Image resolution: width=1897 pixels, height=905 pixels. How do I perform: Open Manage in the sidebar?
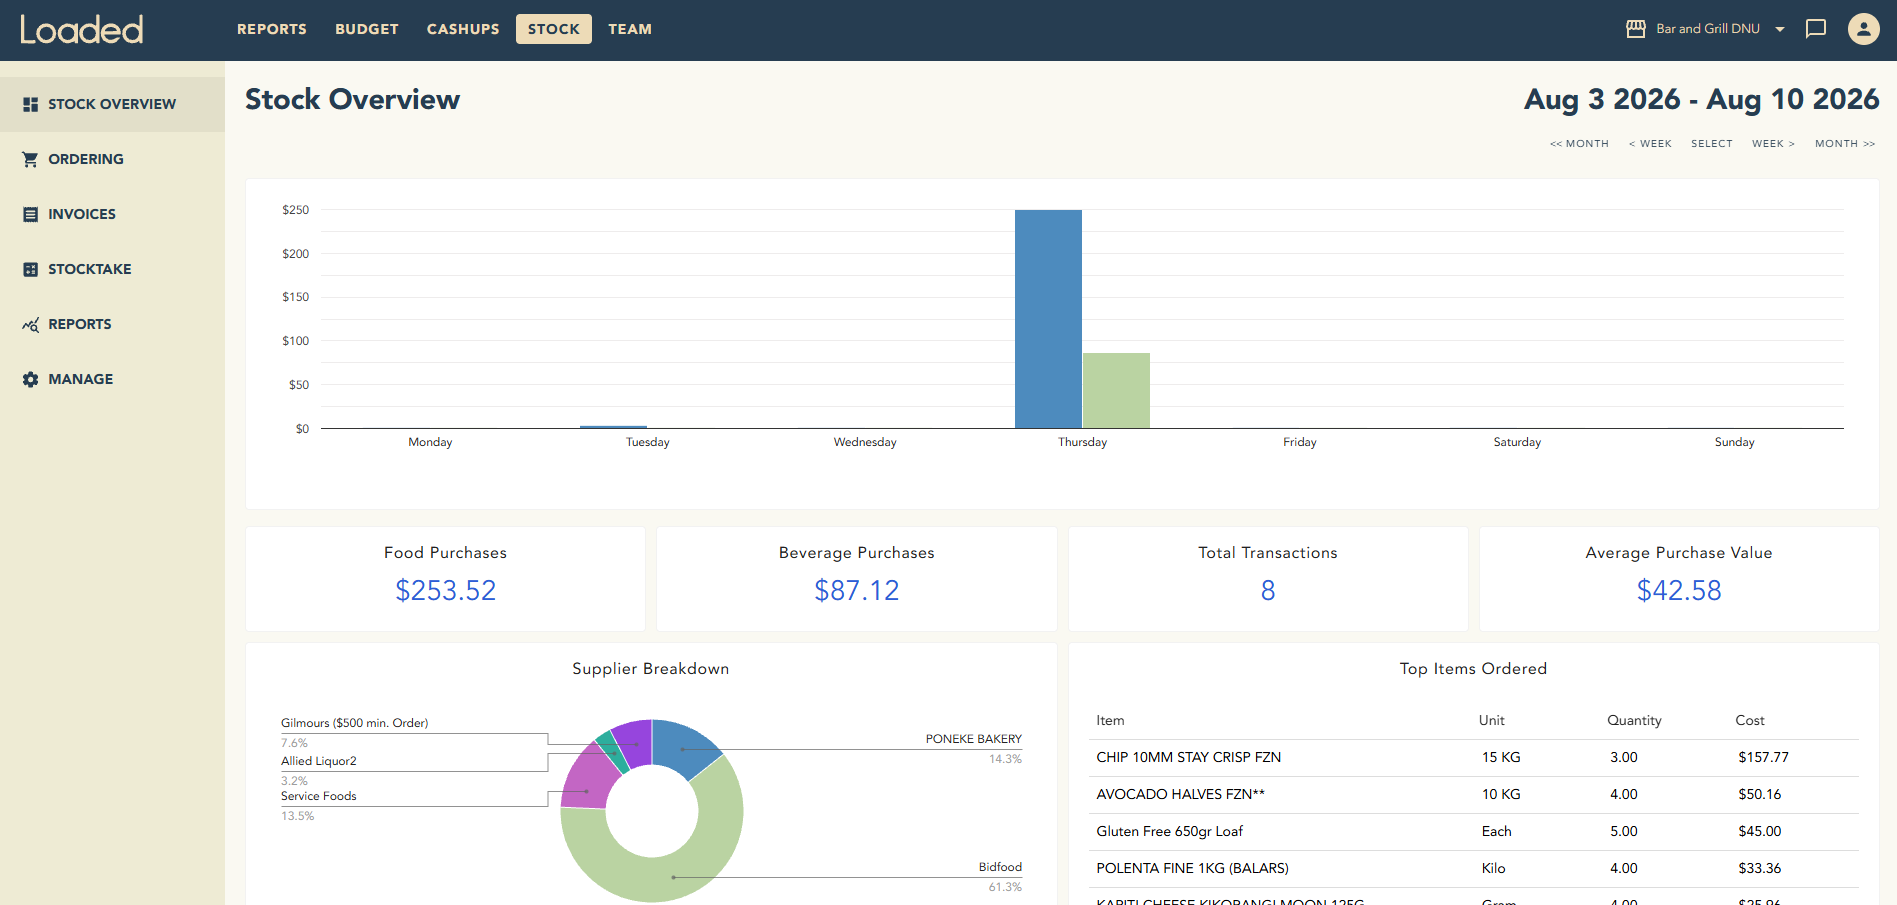(x=112, y=379)
